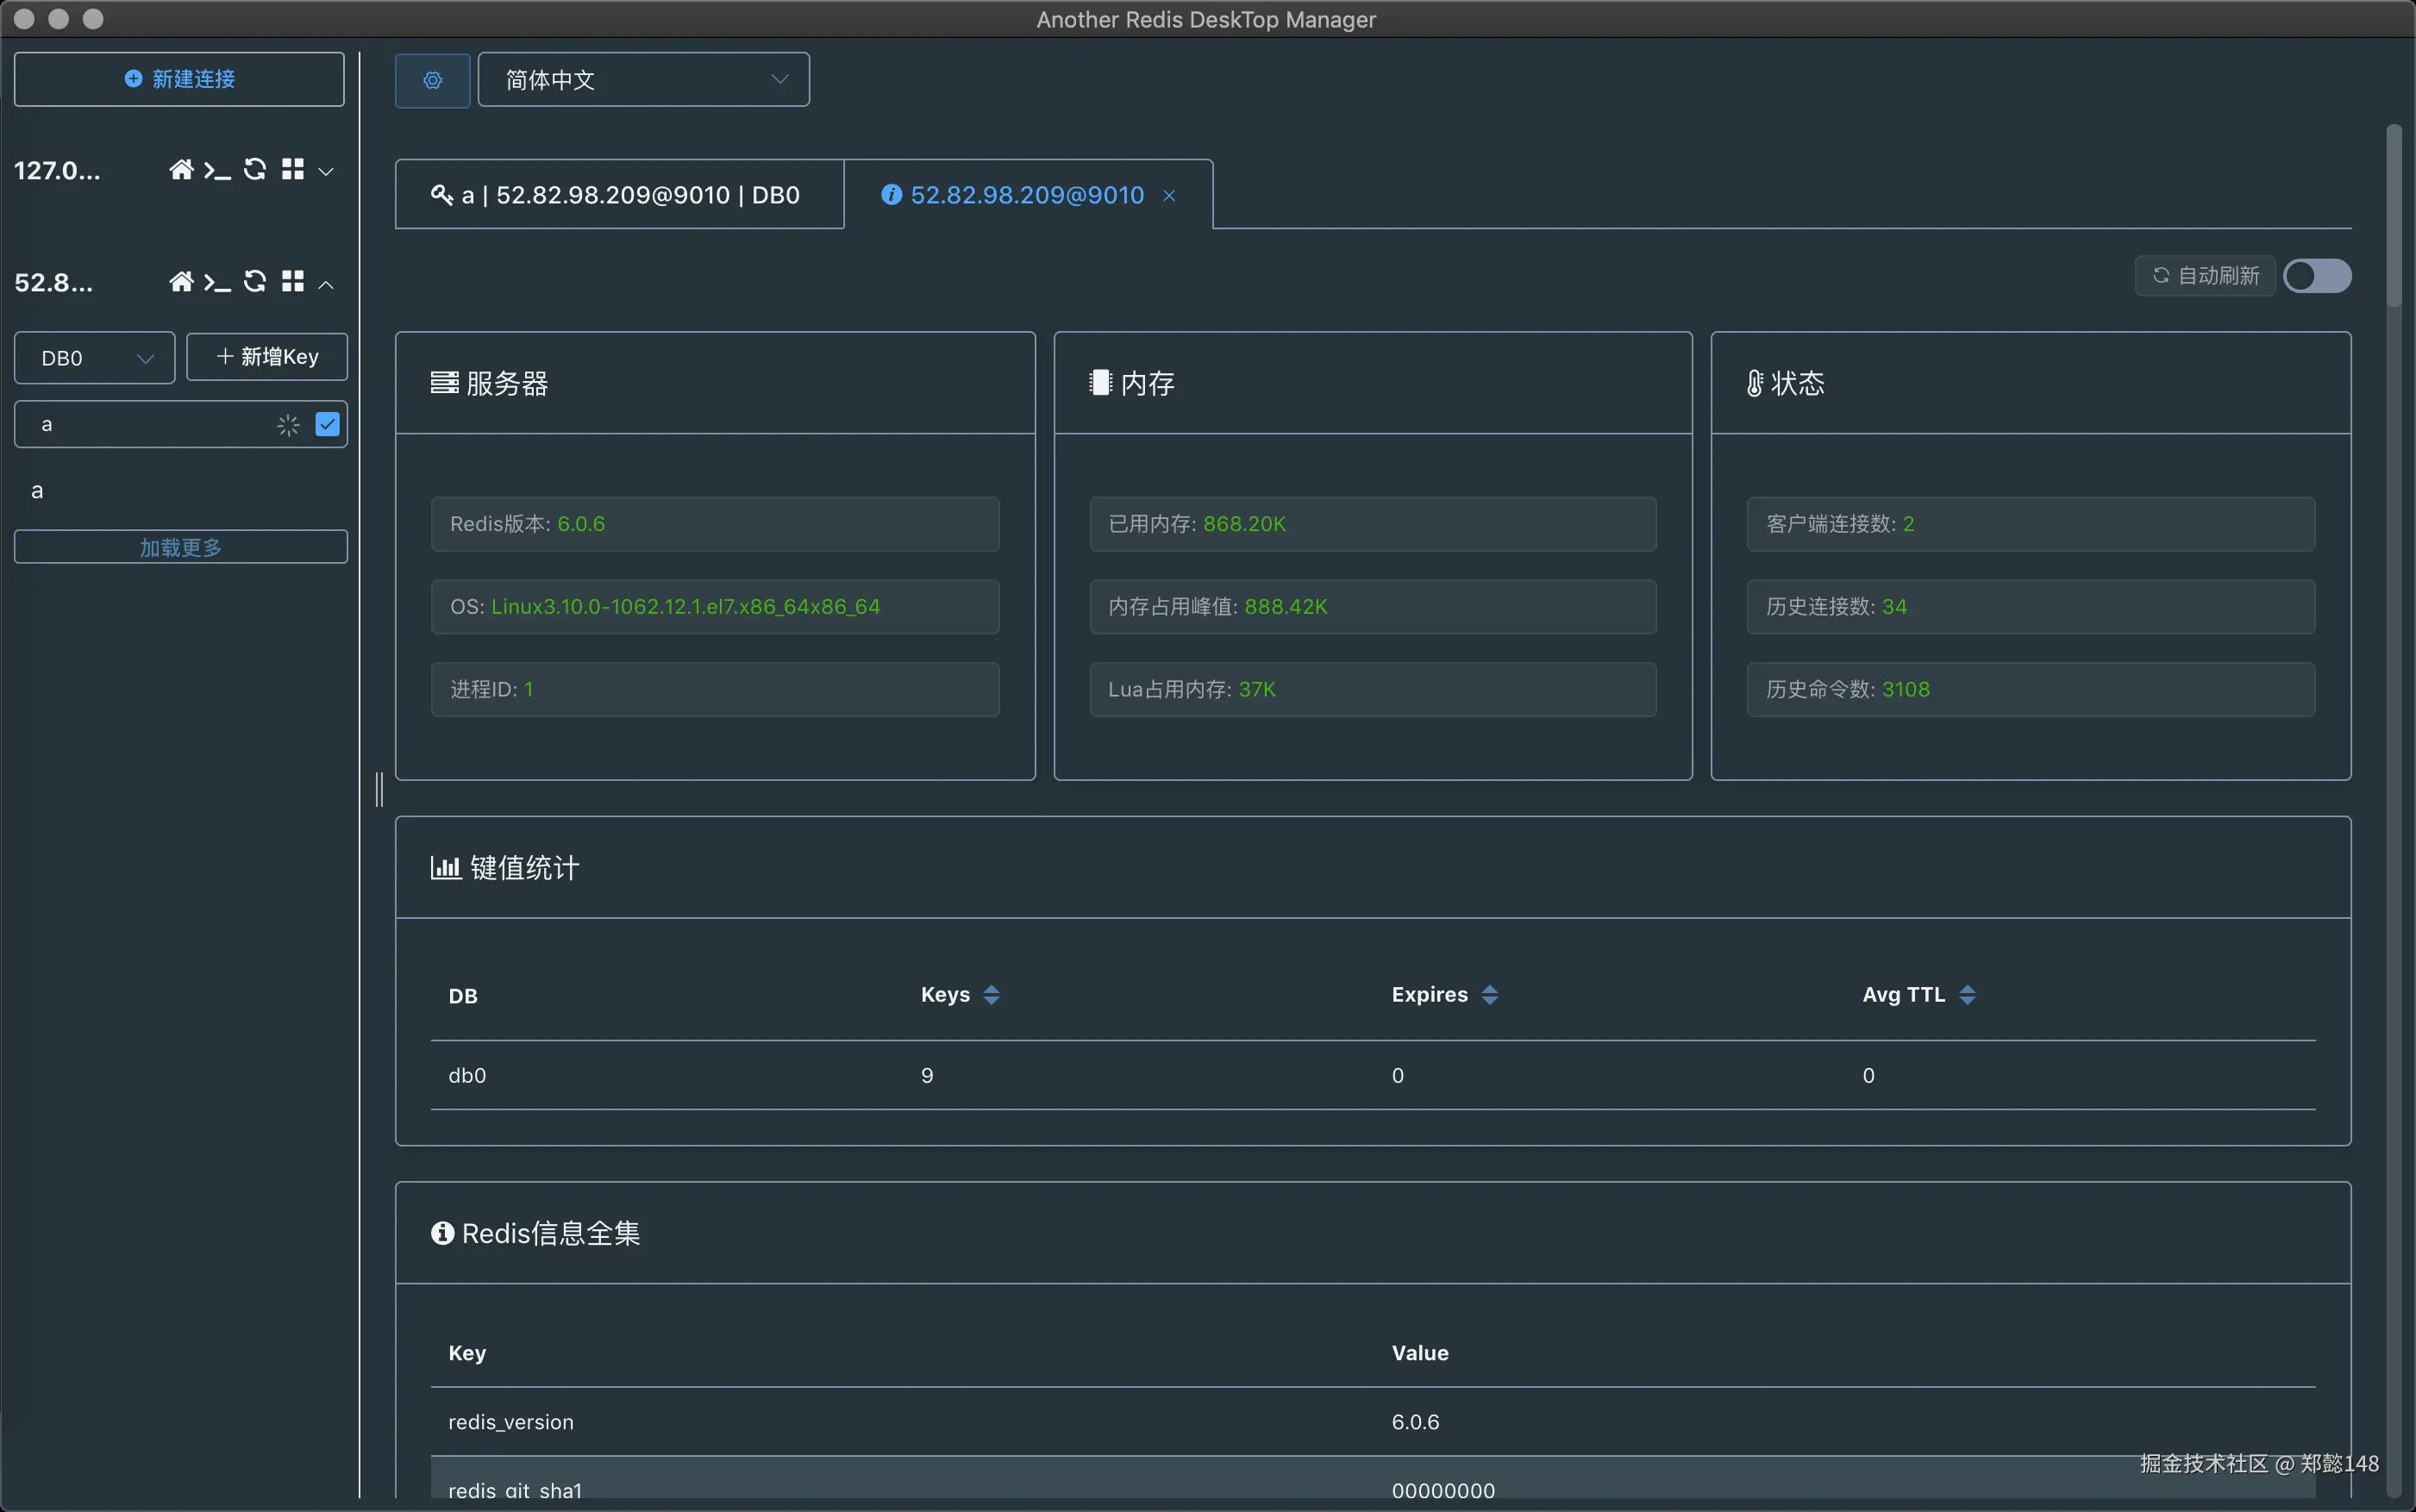Switch to the a | 52.82.98.209@9010 | DB0 tab
Viewport: 2416px width, 1512px height.
(618, 195)
